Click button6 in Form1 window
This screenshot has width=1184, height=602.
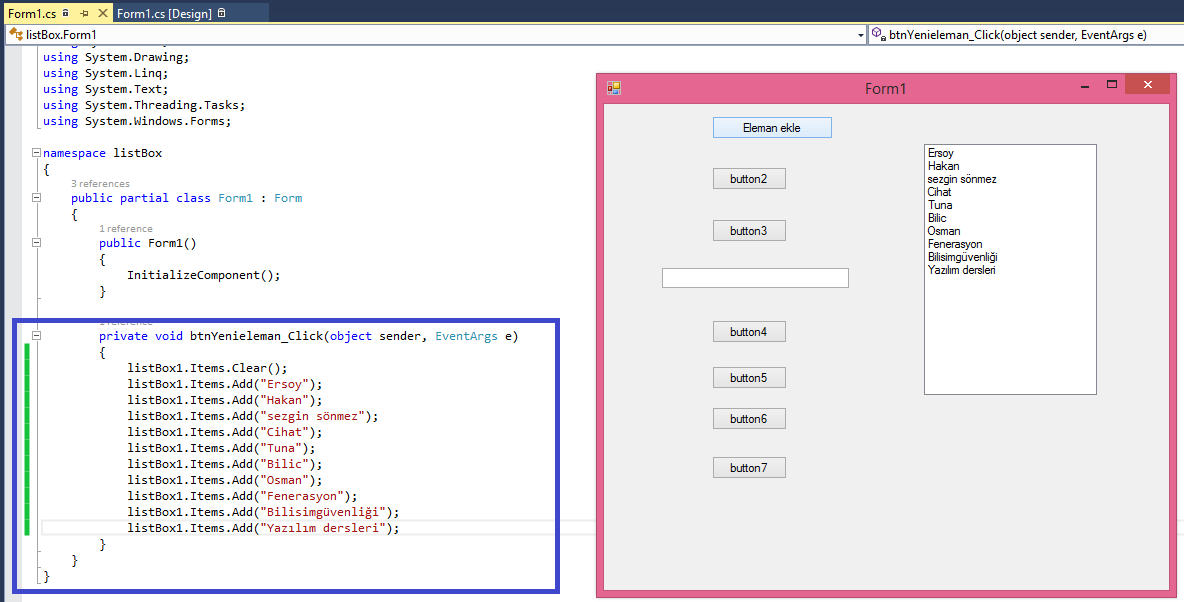[x=749, y=418]
